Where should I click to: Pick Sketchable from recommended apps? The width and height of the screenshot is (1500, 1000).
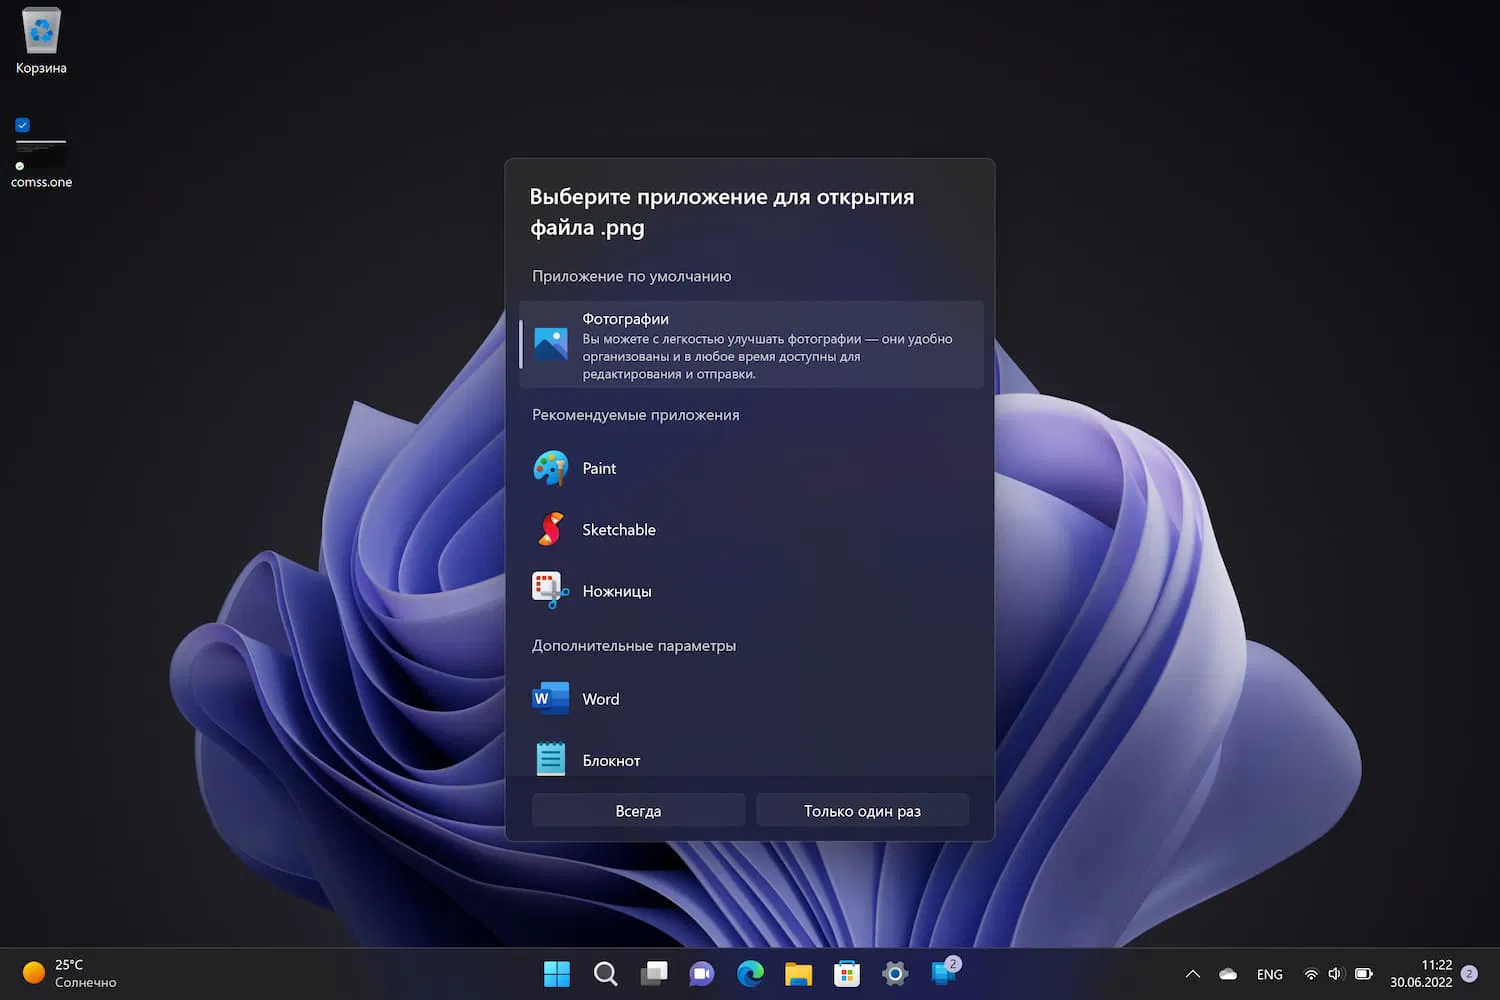751,530
